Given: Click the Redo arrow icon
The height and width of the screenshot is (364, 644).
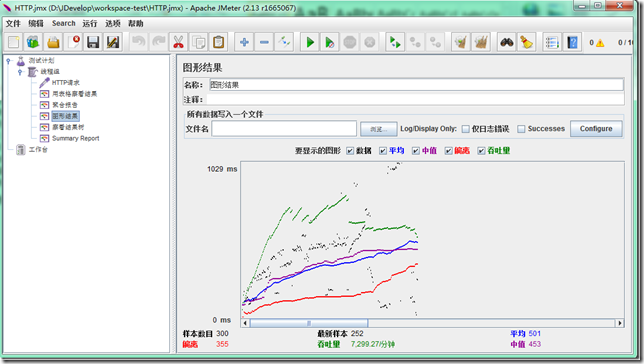Looking at the screenshot, I should [159, 42].
